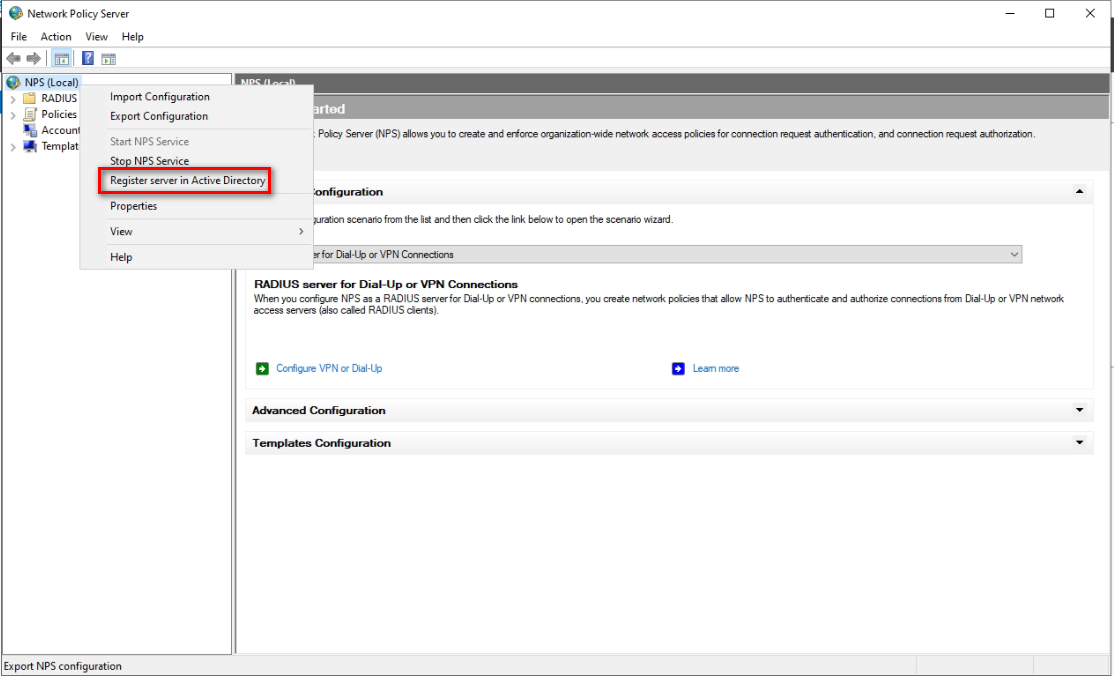
Task: Expand the Advanced Configuration section
Action: 1078,410
